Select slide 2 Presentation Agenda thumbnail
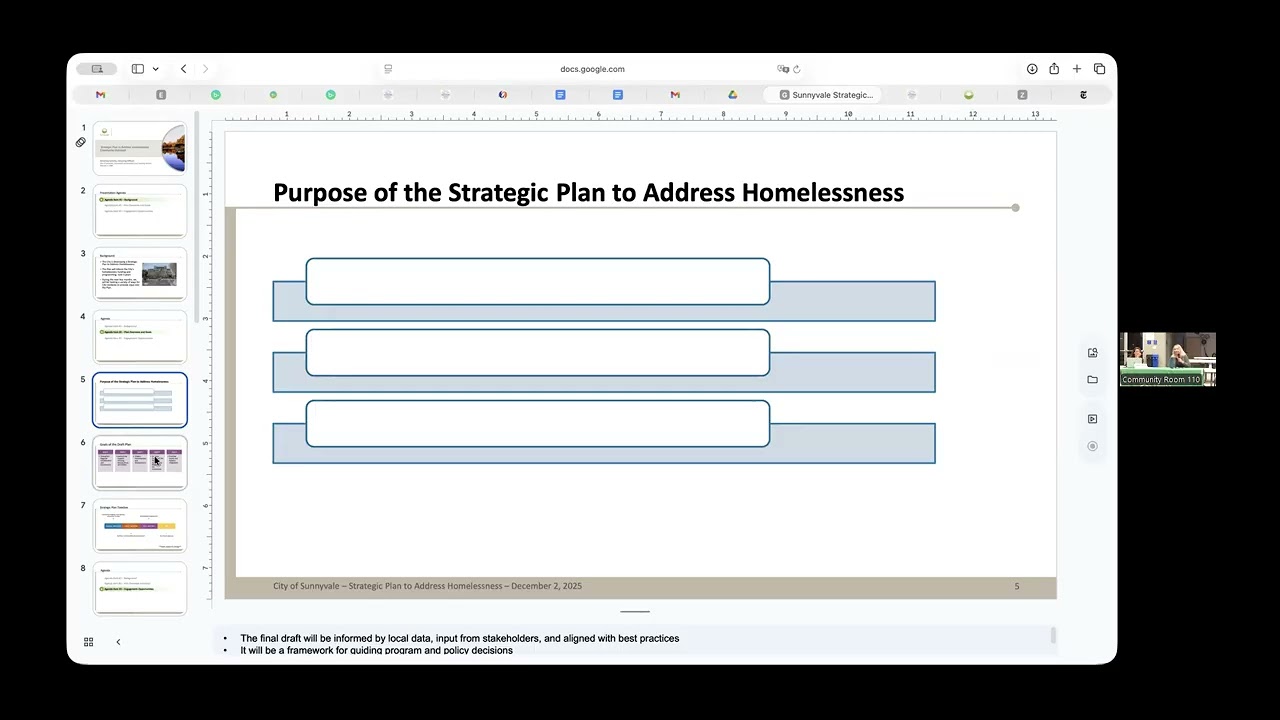The width and height of the screenshot is (1280, 720). pyautogui.click(x=140, y=211)
